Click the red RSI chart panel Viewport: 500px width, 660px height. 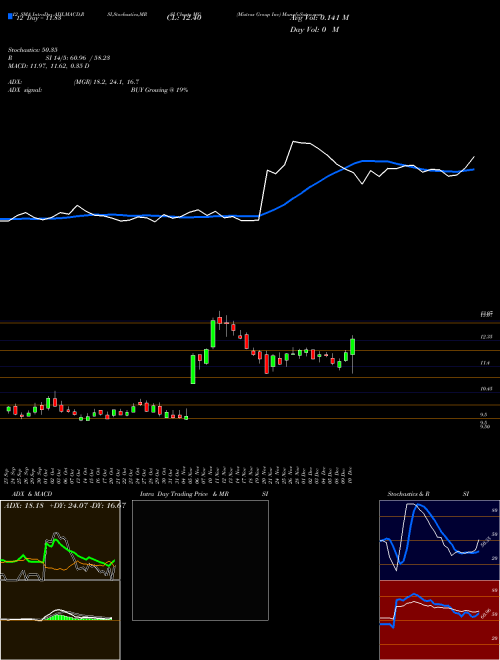click(439, 620)
